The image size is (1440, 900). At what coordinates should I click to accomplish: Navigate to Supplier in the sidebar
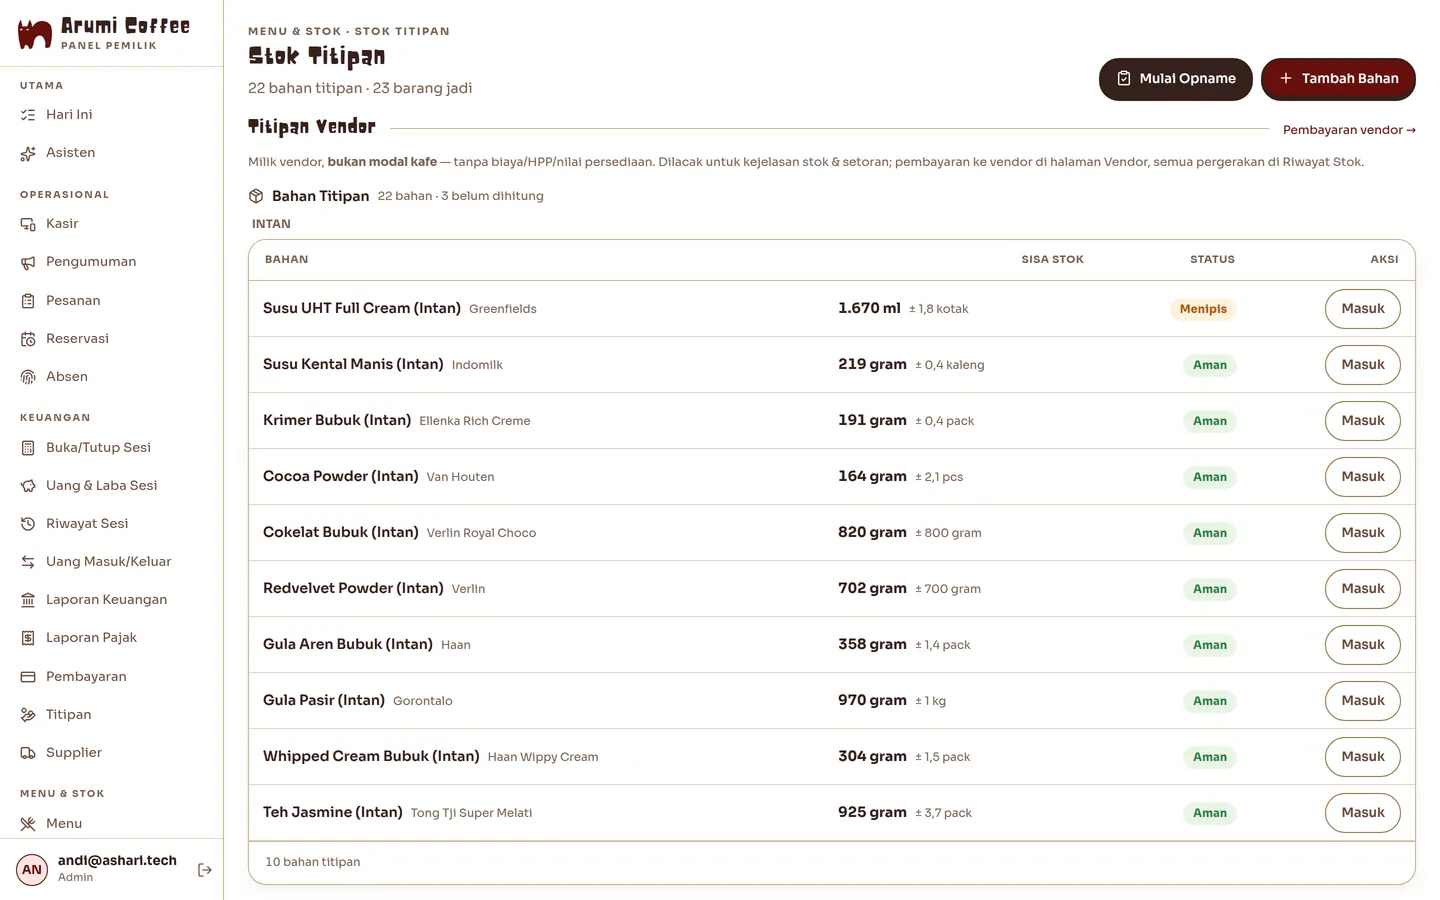tap(111, 753)
